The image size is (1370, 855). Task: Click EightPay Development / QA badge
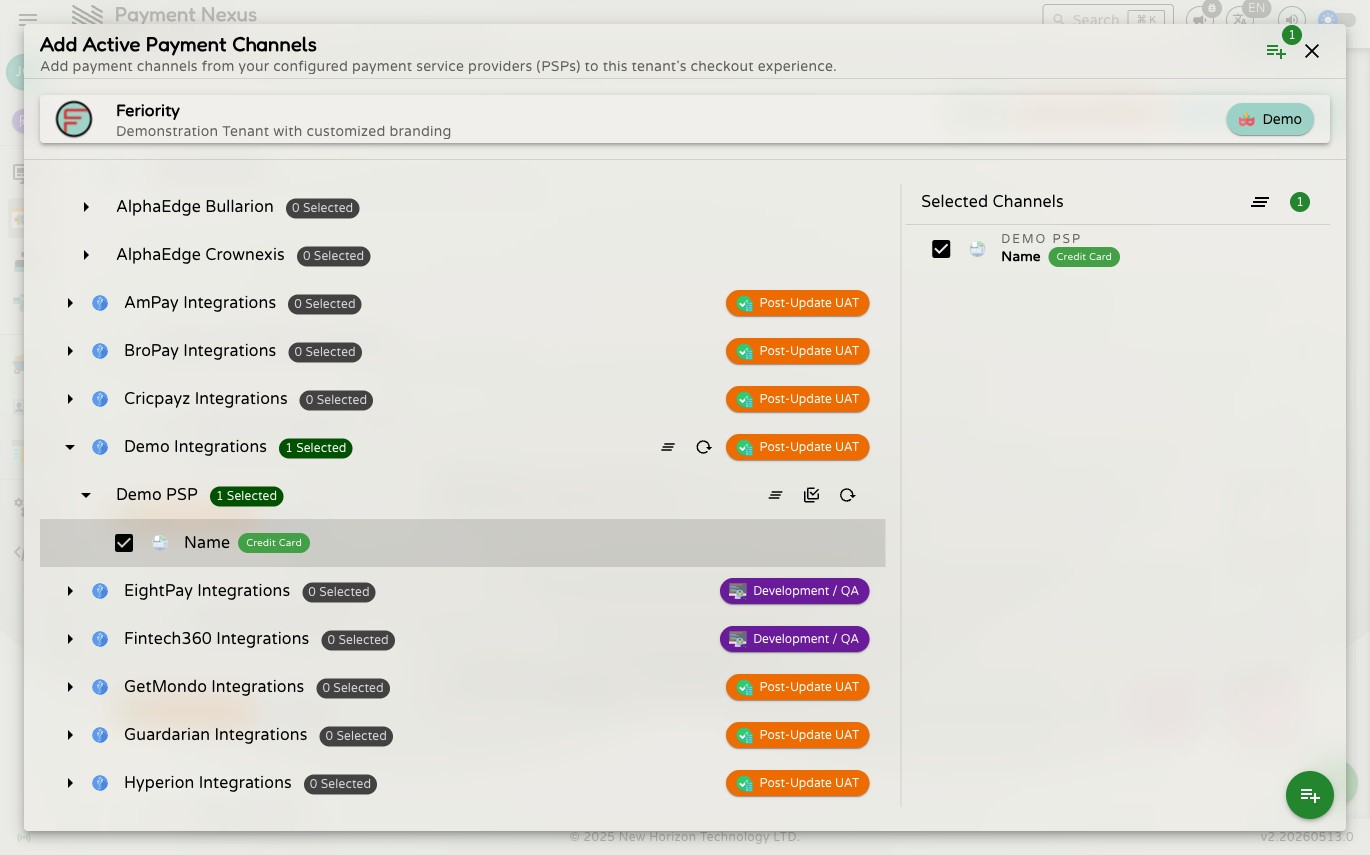pos(795,591)
